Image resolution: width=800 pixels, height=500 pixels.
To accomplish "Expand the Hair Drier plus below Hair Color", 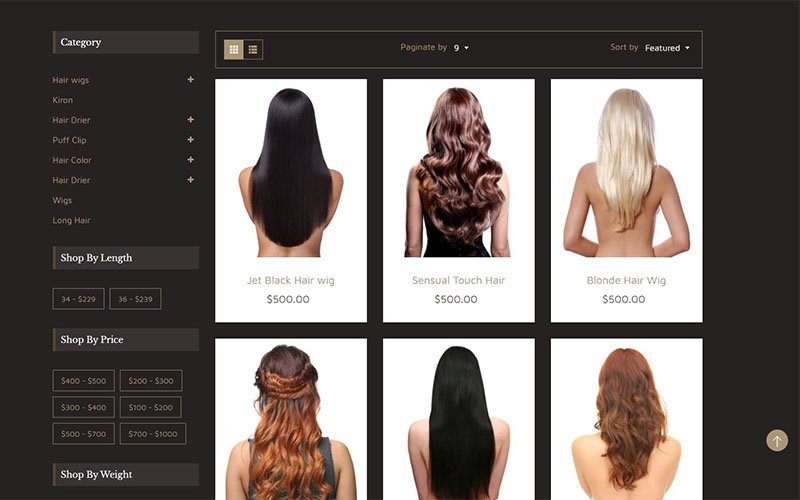I will pyautogui.click(x=190, y=180).
